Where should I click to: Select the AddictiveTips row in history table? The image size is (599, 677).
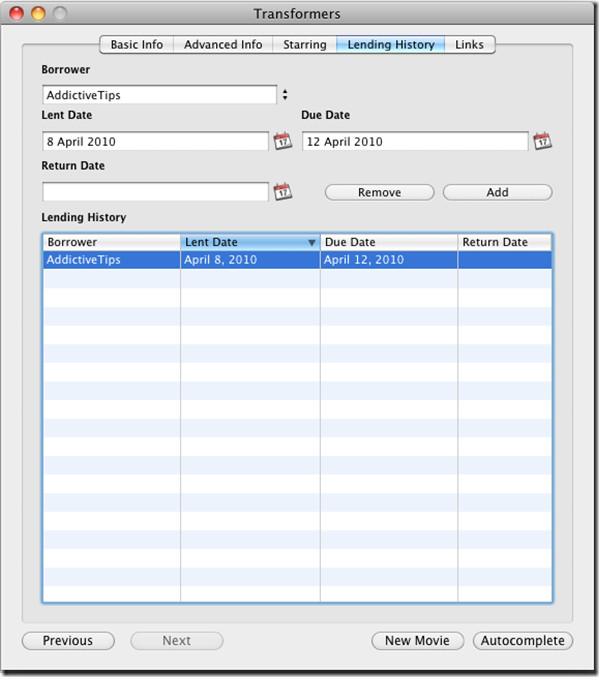pyautogui.click(x=297, y=260)
